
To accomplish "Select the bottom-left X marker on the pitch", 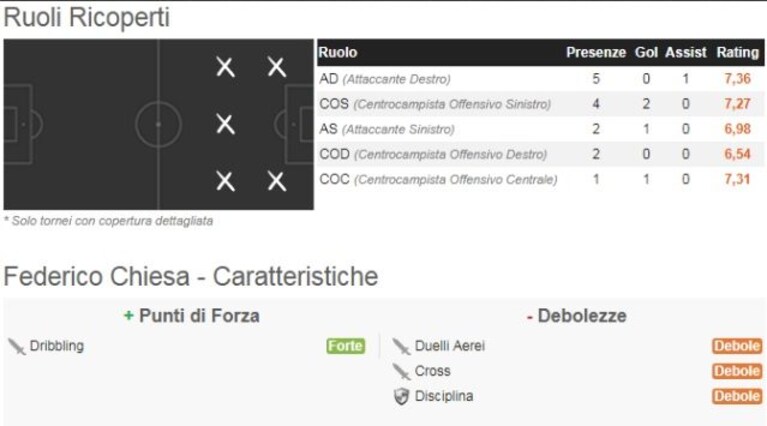I will [226, 181].
